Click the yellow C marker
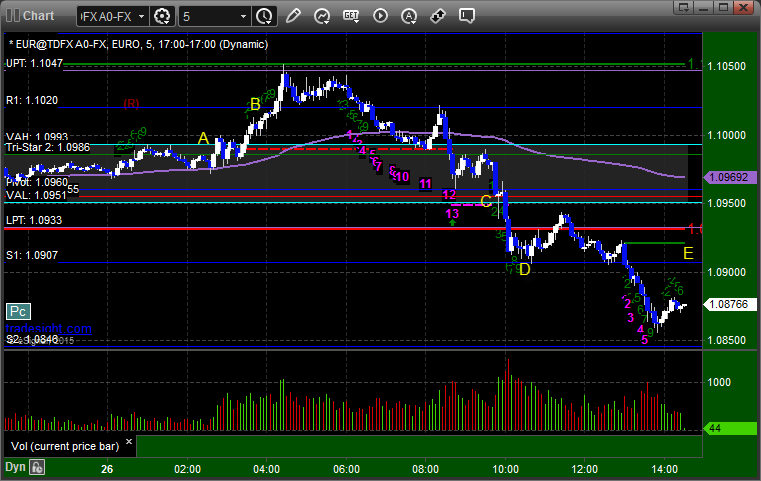This screenshot has height=481, width=761. 486,201
